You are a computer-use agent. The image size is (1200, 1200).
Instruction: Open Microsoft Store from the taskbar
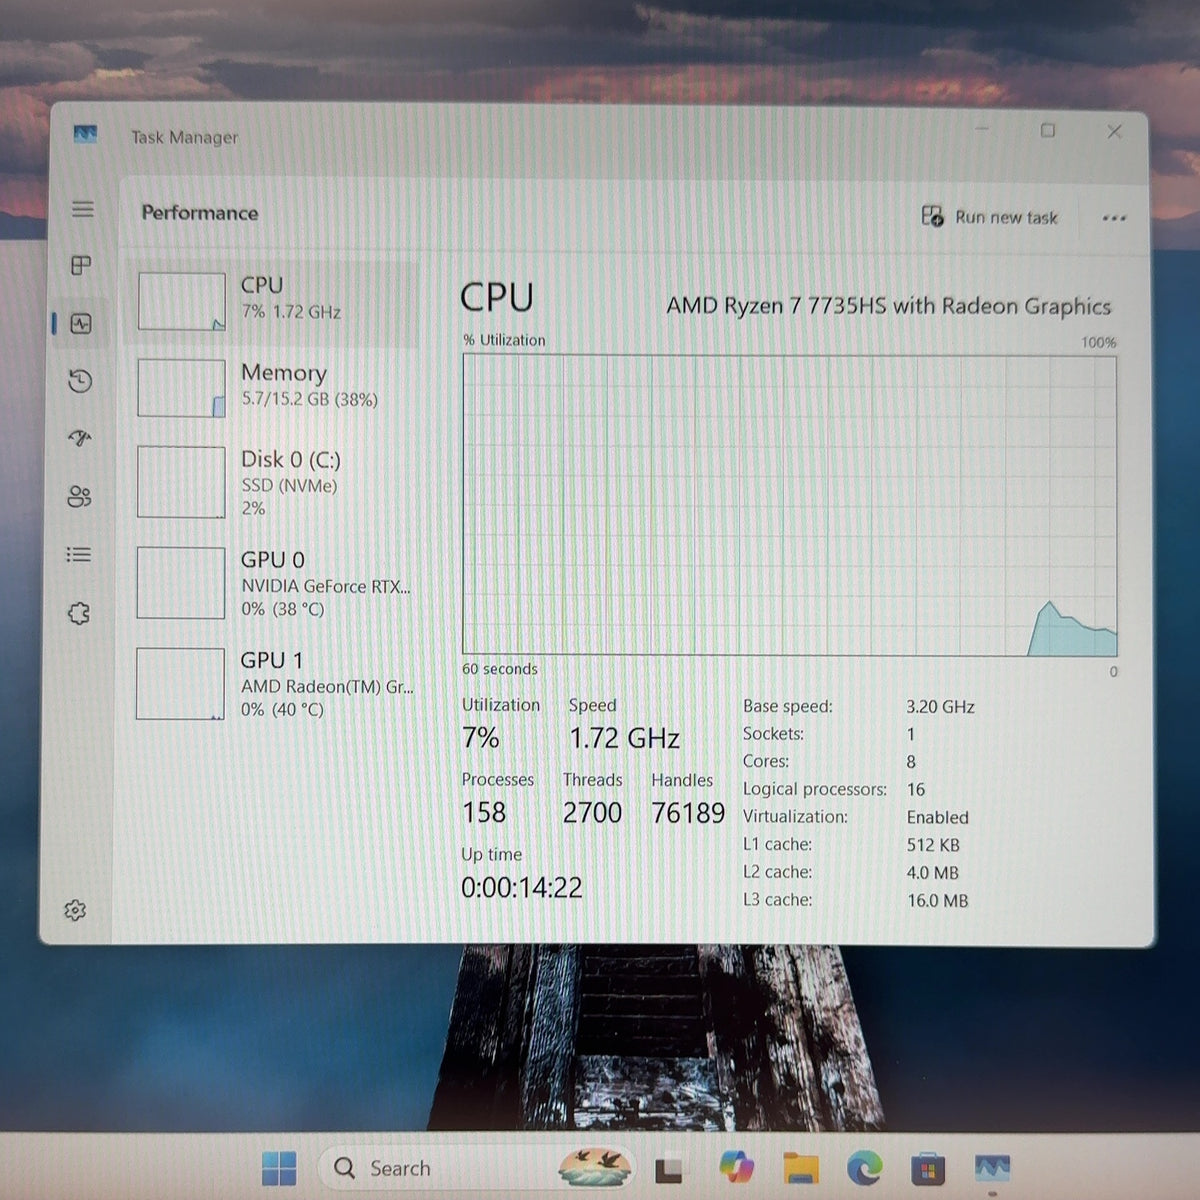[929, 1168]
